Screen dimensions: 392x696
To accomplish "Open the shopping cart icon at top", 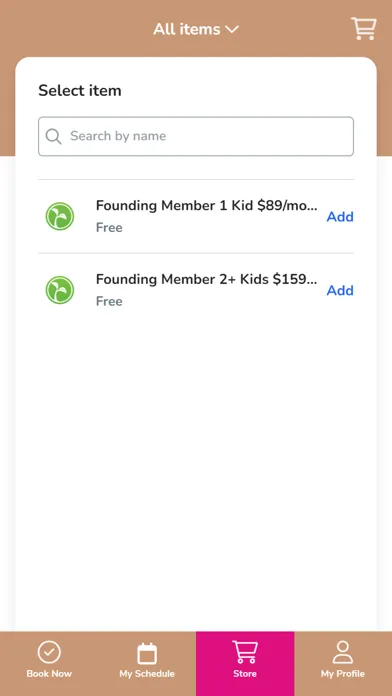I will (364, 29).
